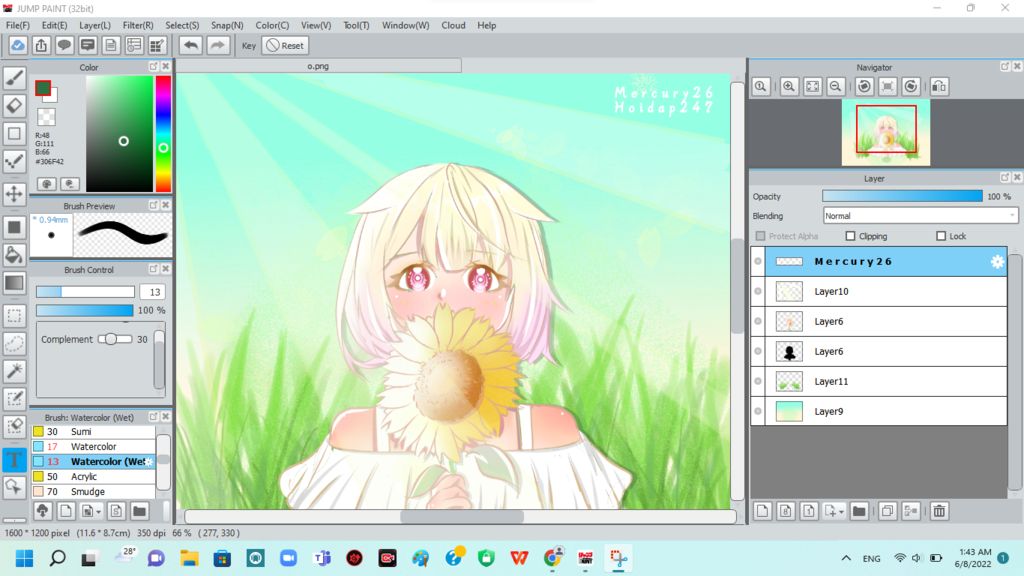The image size is (1024, 576).
Task: Click the export/share icon in toolbar
Action: [41, 45]
